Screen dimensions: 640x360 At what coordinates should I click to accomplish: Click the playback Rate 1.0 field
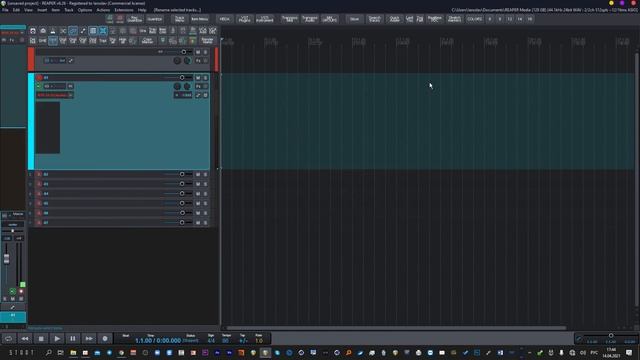tap(259, 340)
